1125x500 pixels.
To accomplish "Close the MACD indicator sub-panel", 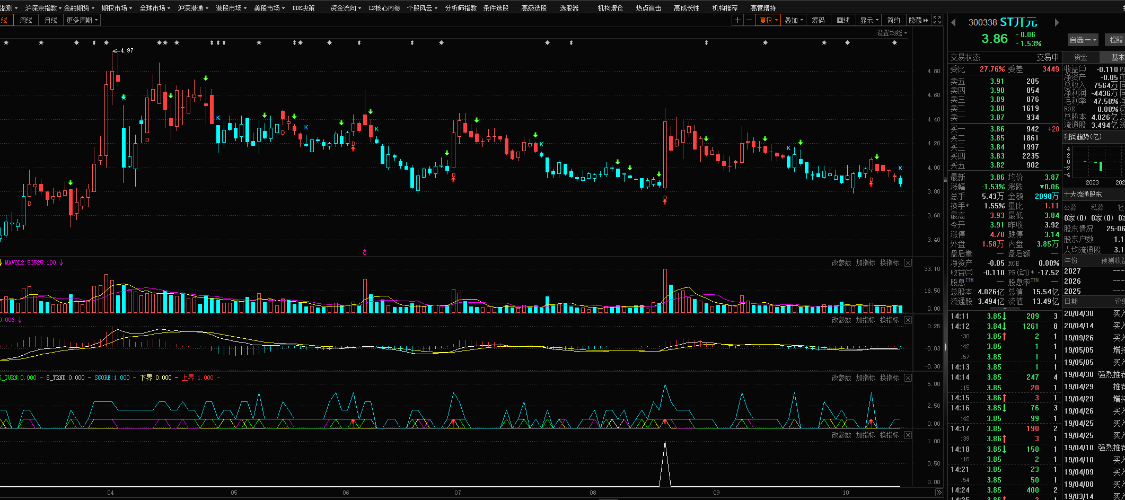I will (908, 320).
